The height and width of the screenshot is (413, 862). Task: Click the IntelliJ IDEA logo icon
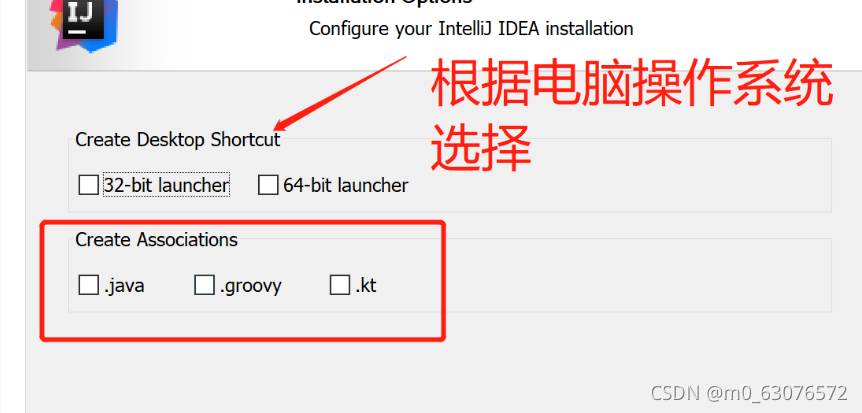pyautogui.click(x=86, y=25)
